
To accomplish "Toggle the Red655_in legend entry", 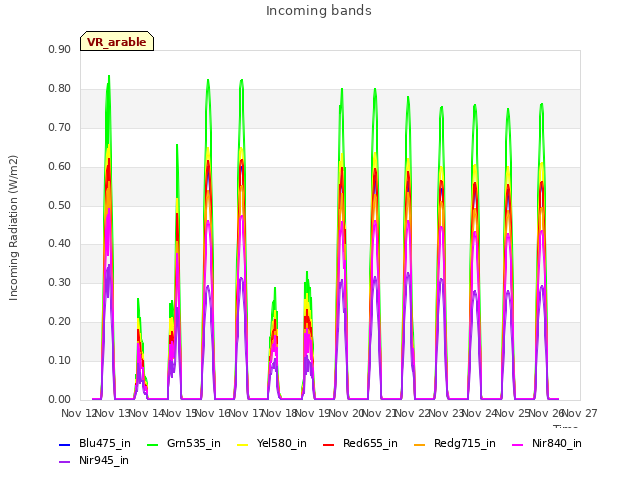I will (360, 443).
